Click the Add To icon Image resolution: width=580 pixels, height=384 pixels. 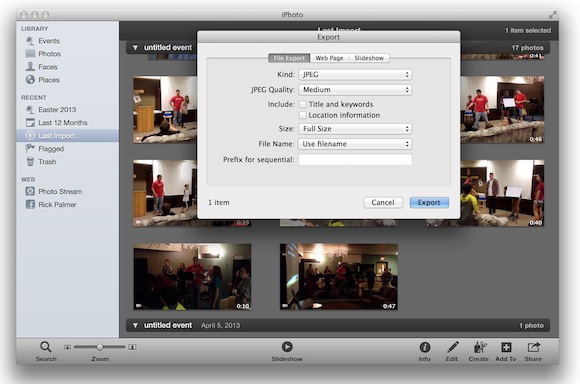(x=506, y=347)
